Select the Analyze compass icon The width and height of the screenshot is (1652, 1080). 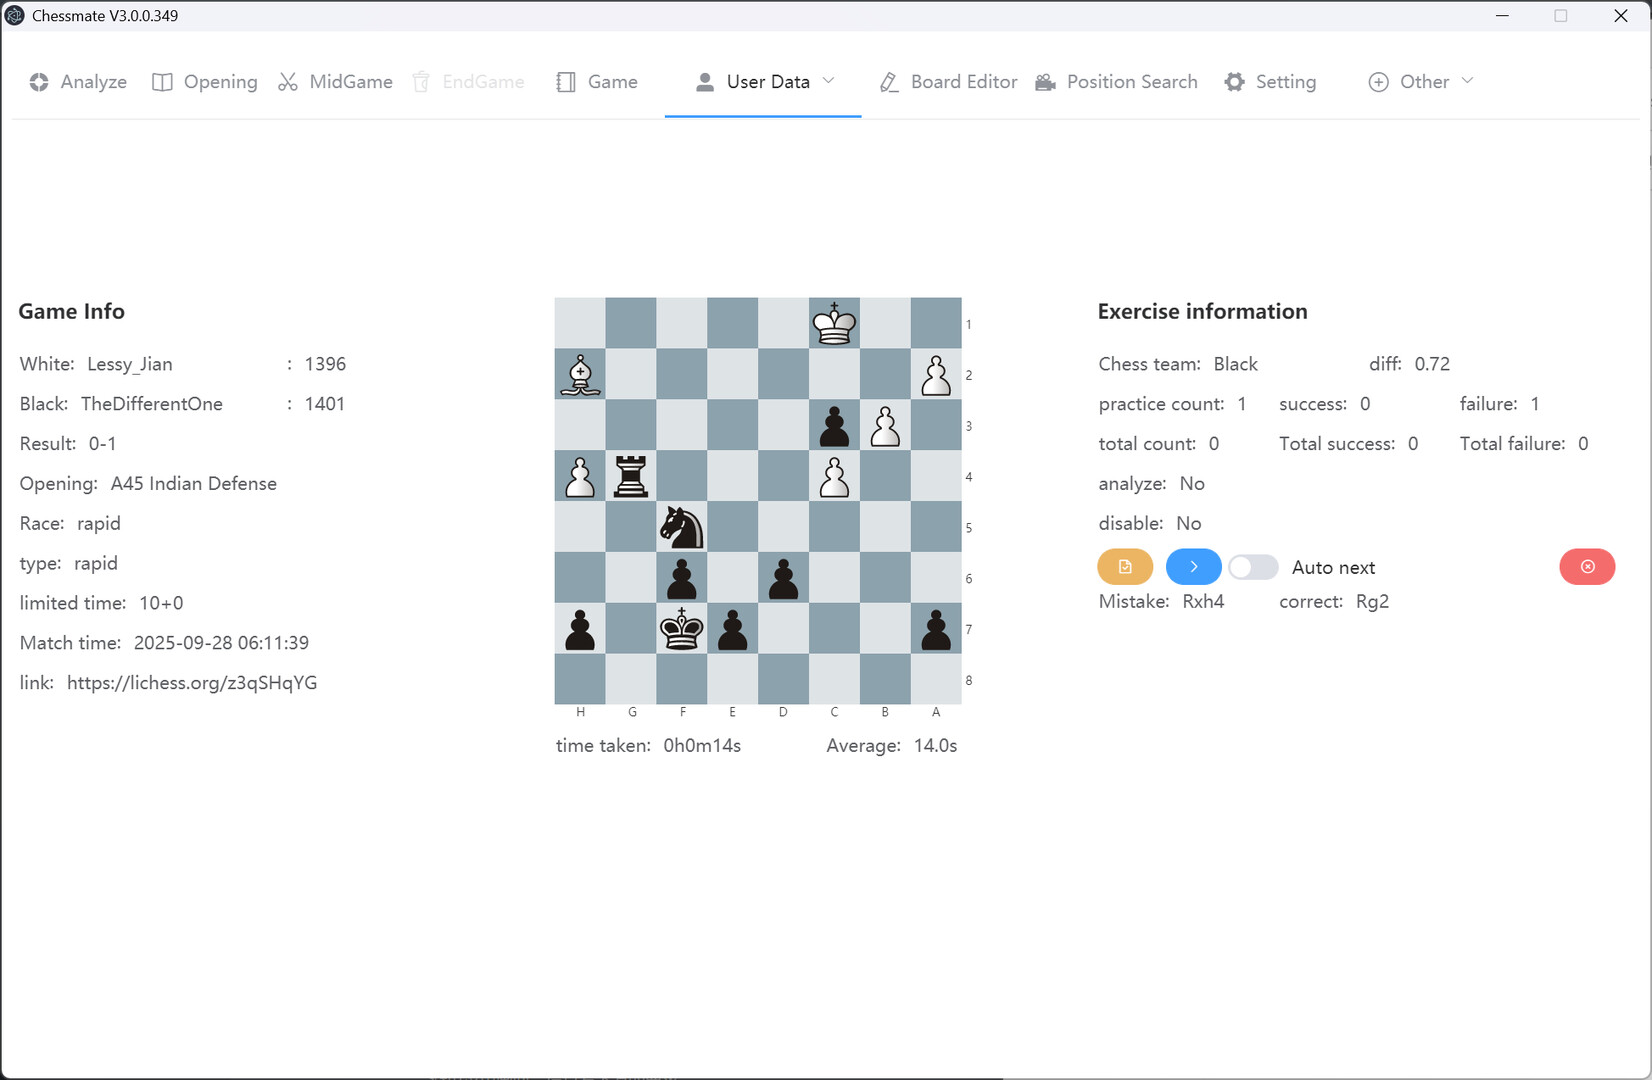coord(39,82)
